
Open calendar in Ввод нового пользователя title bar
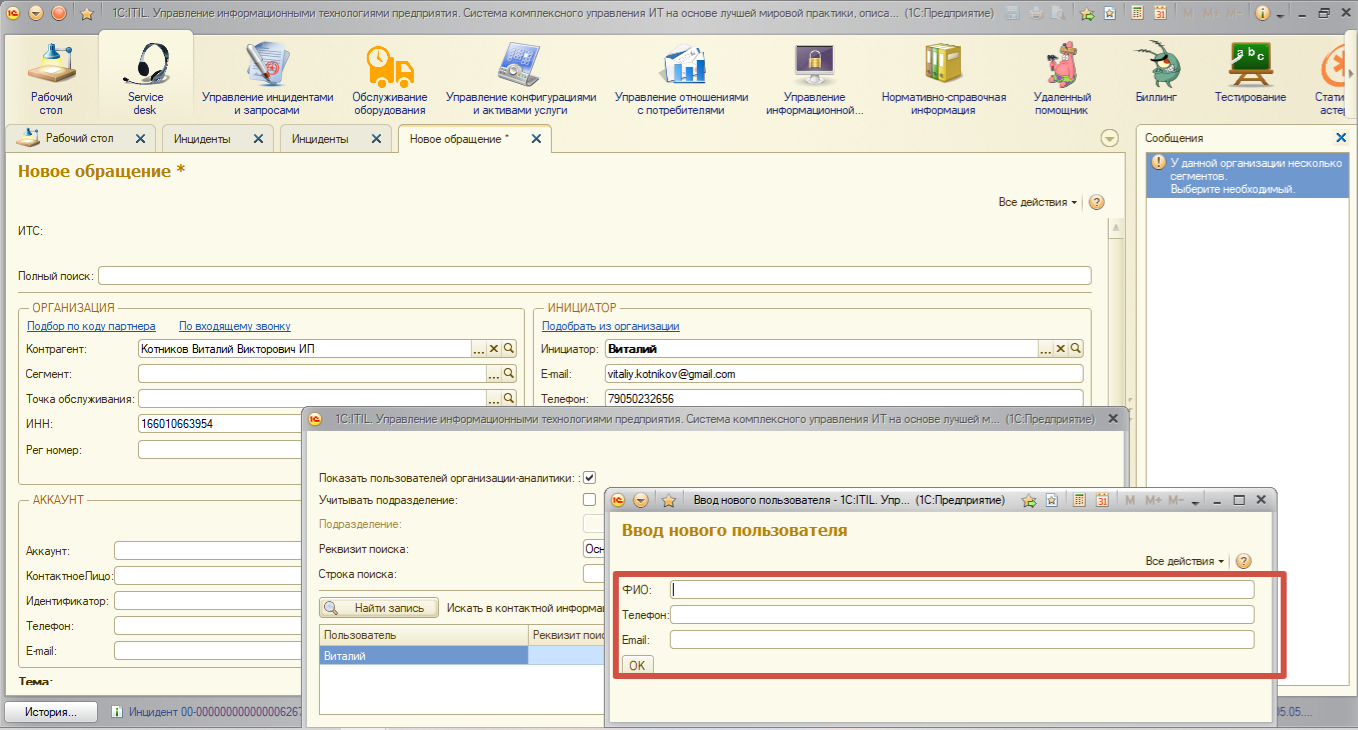[1103, 500]
